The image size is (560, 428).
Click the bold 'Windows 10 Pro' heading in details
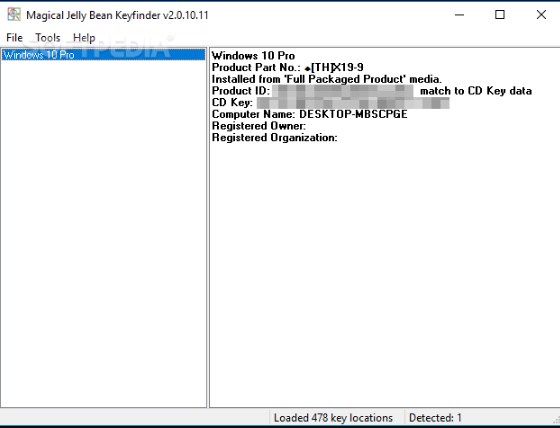point(253,56)
